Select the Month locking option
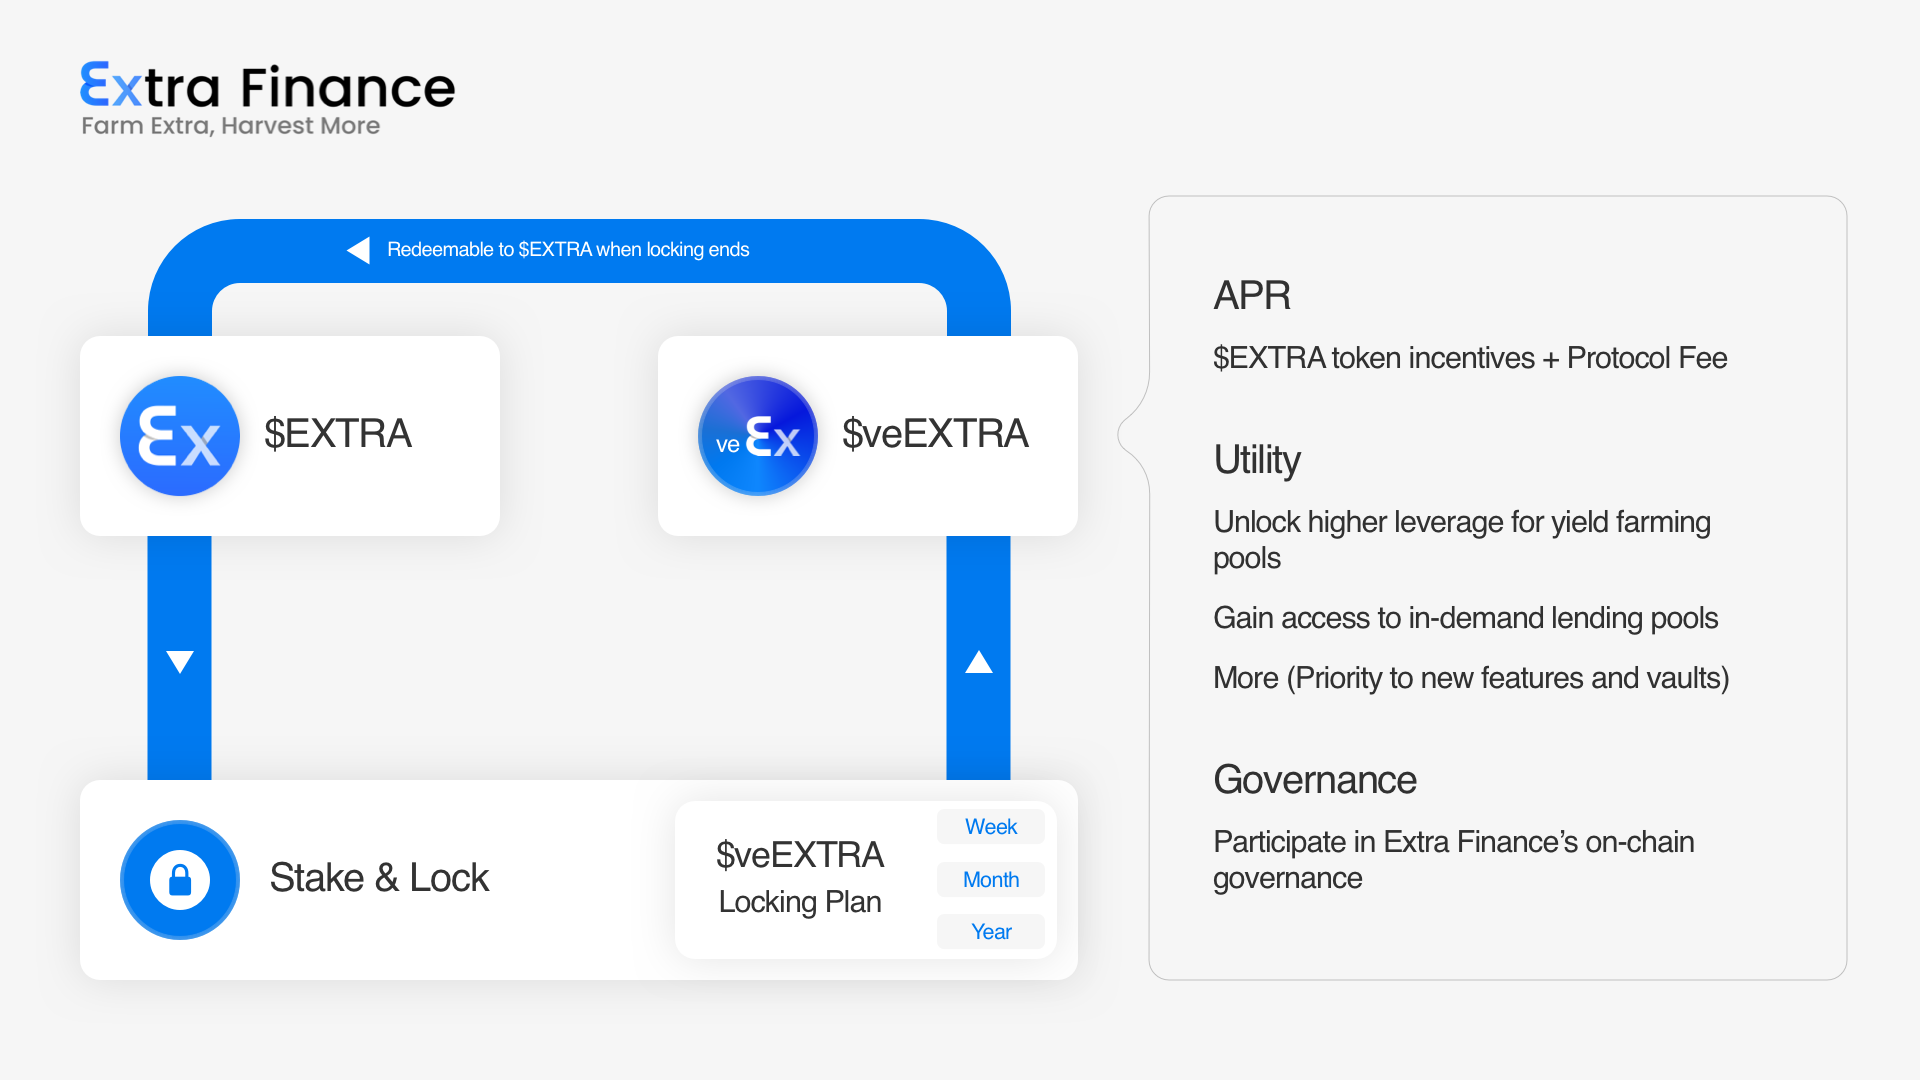The image size is (1920, 1080). [x=990, y=880]
